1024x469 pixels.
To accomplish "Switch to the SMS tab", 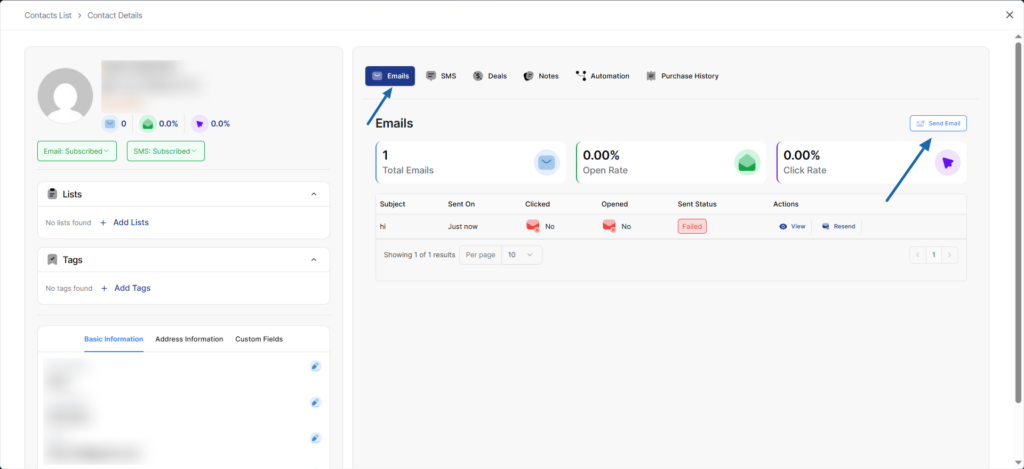I will tap(441, 76).
